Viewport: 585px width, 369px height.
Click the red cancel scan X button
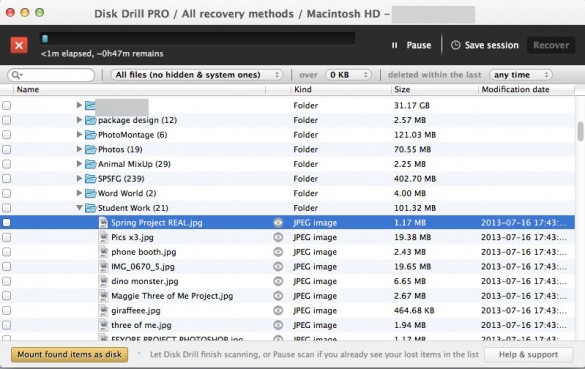(x=19, y=45)
